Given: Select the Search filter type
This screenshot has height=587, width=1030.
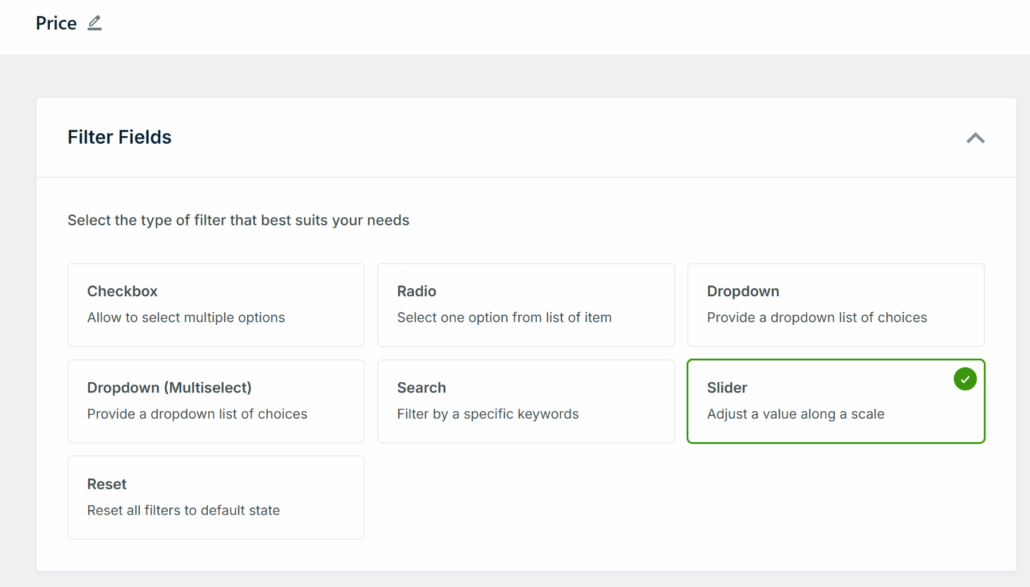Looking at the screenshot, I should [526, 400].
